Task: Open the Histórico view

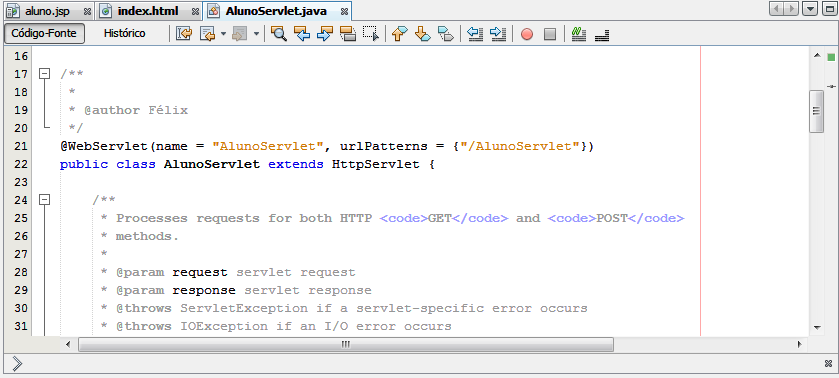Action: point(124,33)
